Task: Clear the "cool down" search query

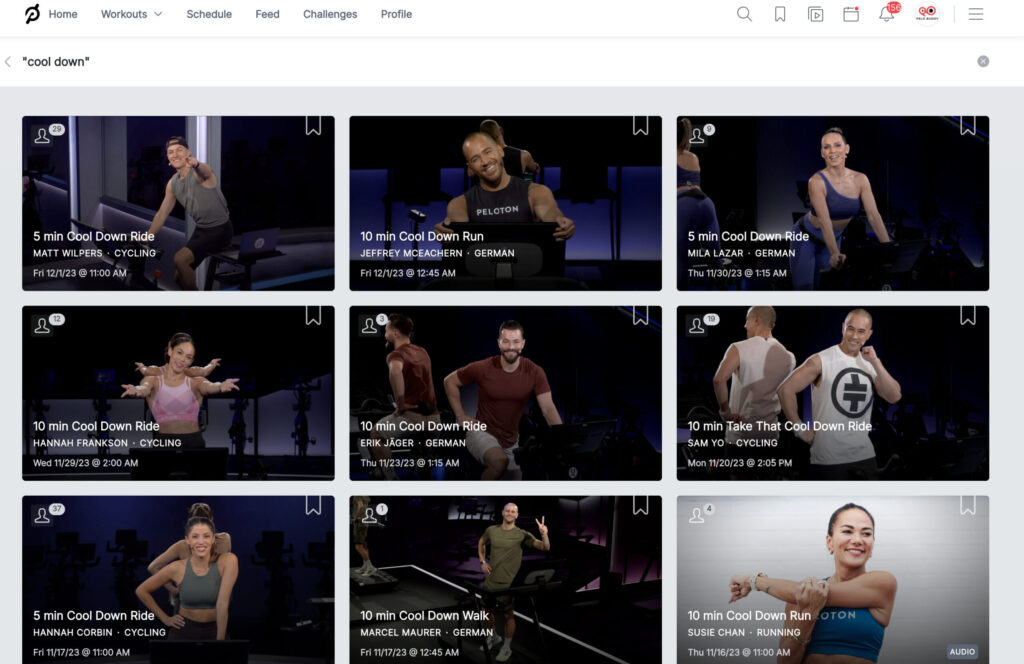Action: pyautogui.click(x=983, y=61)
